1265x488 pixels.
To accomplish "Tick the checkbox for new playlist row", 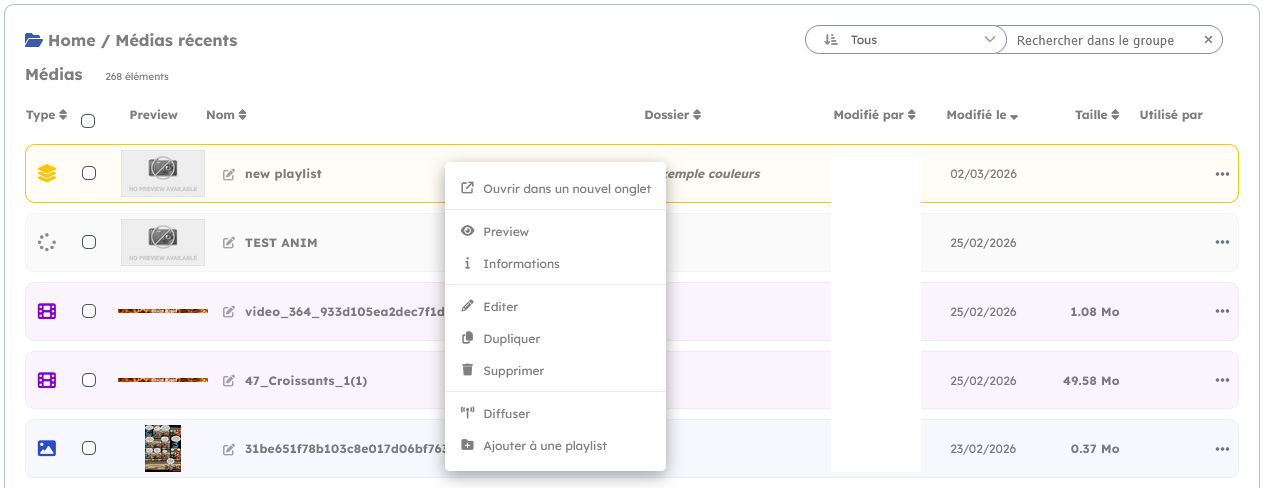I will pos(89,174).
